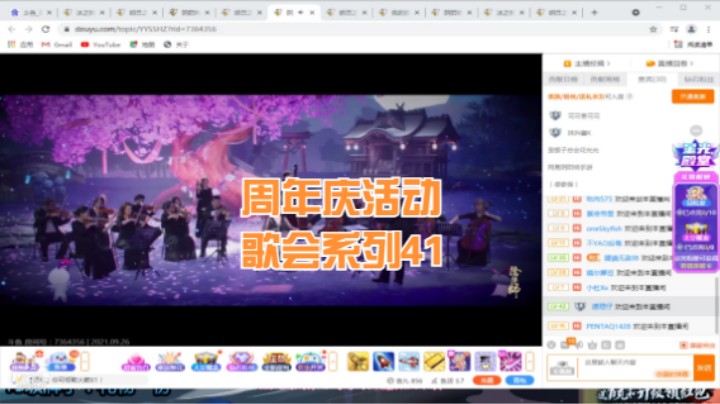Open the Gmail bookmark
Viewport: 720px width, 404px height.
[57, 45]
